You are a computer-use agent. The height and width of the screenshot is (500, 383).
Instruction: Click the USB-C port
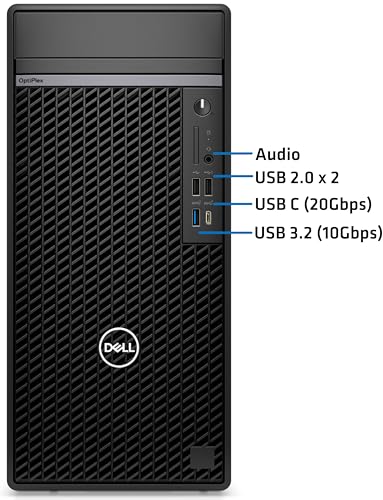208,217
